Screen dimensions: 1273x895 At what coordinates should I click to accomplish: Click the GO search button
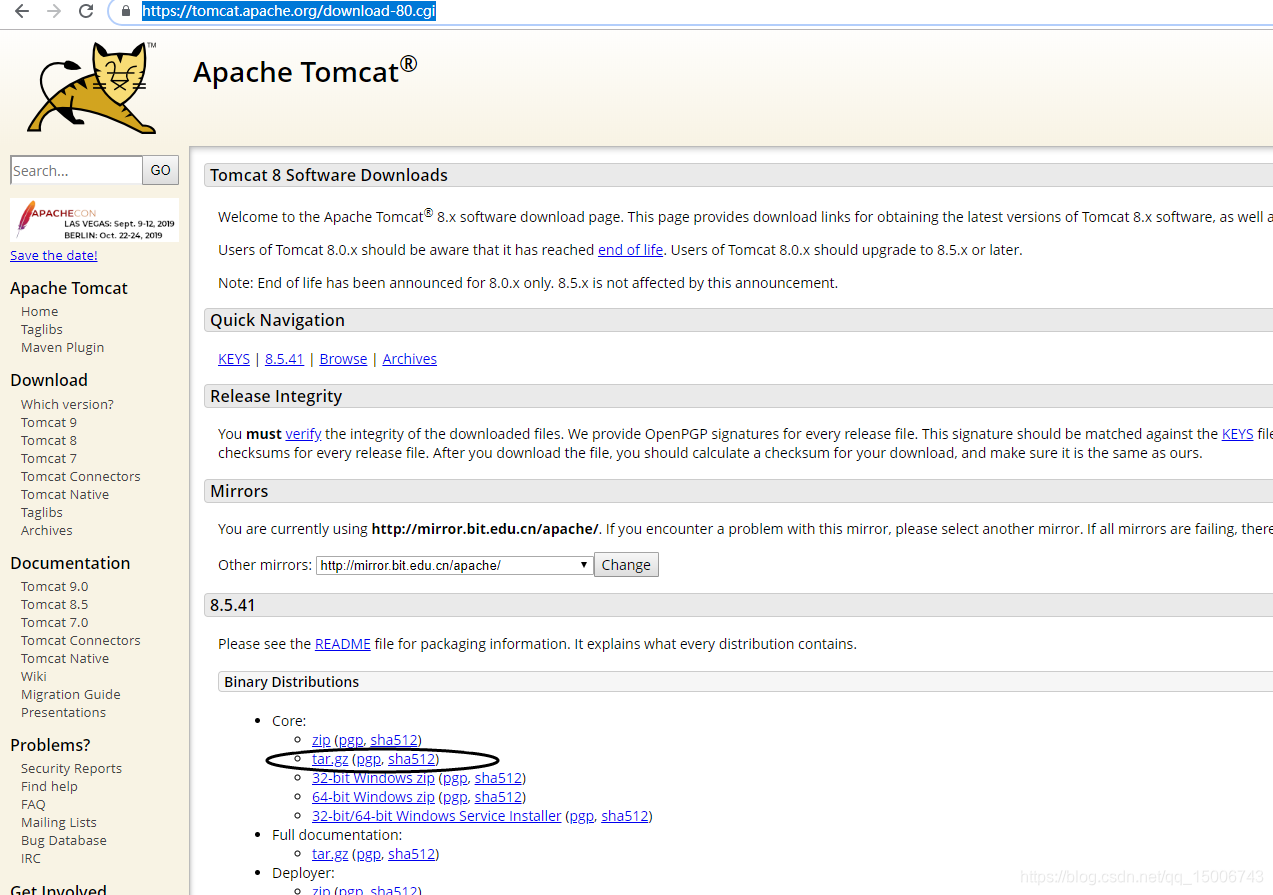(161, 170)
